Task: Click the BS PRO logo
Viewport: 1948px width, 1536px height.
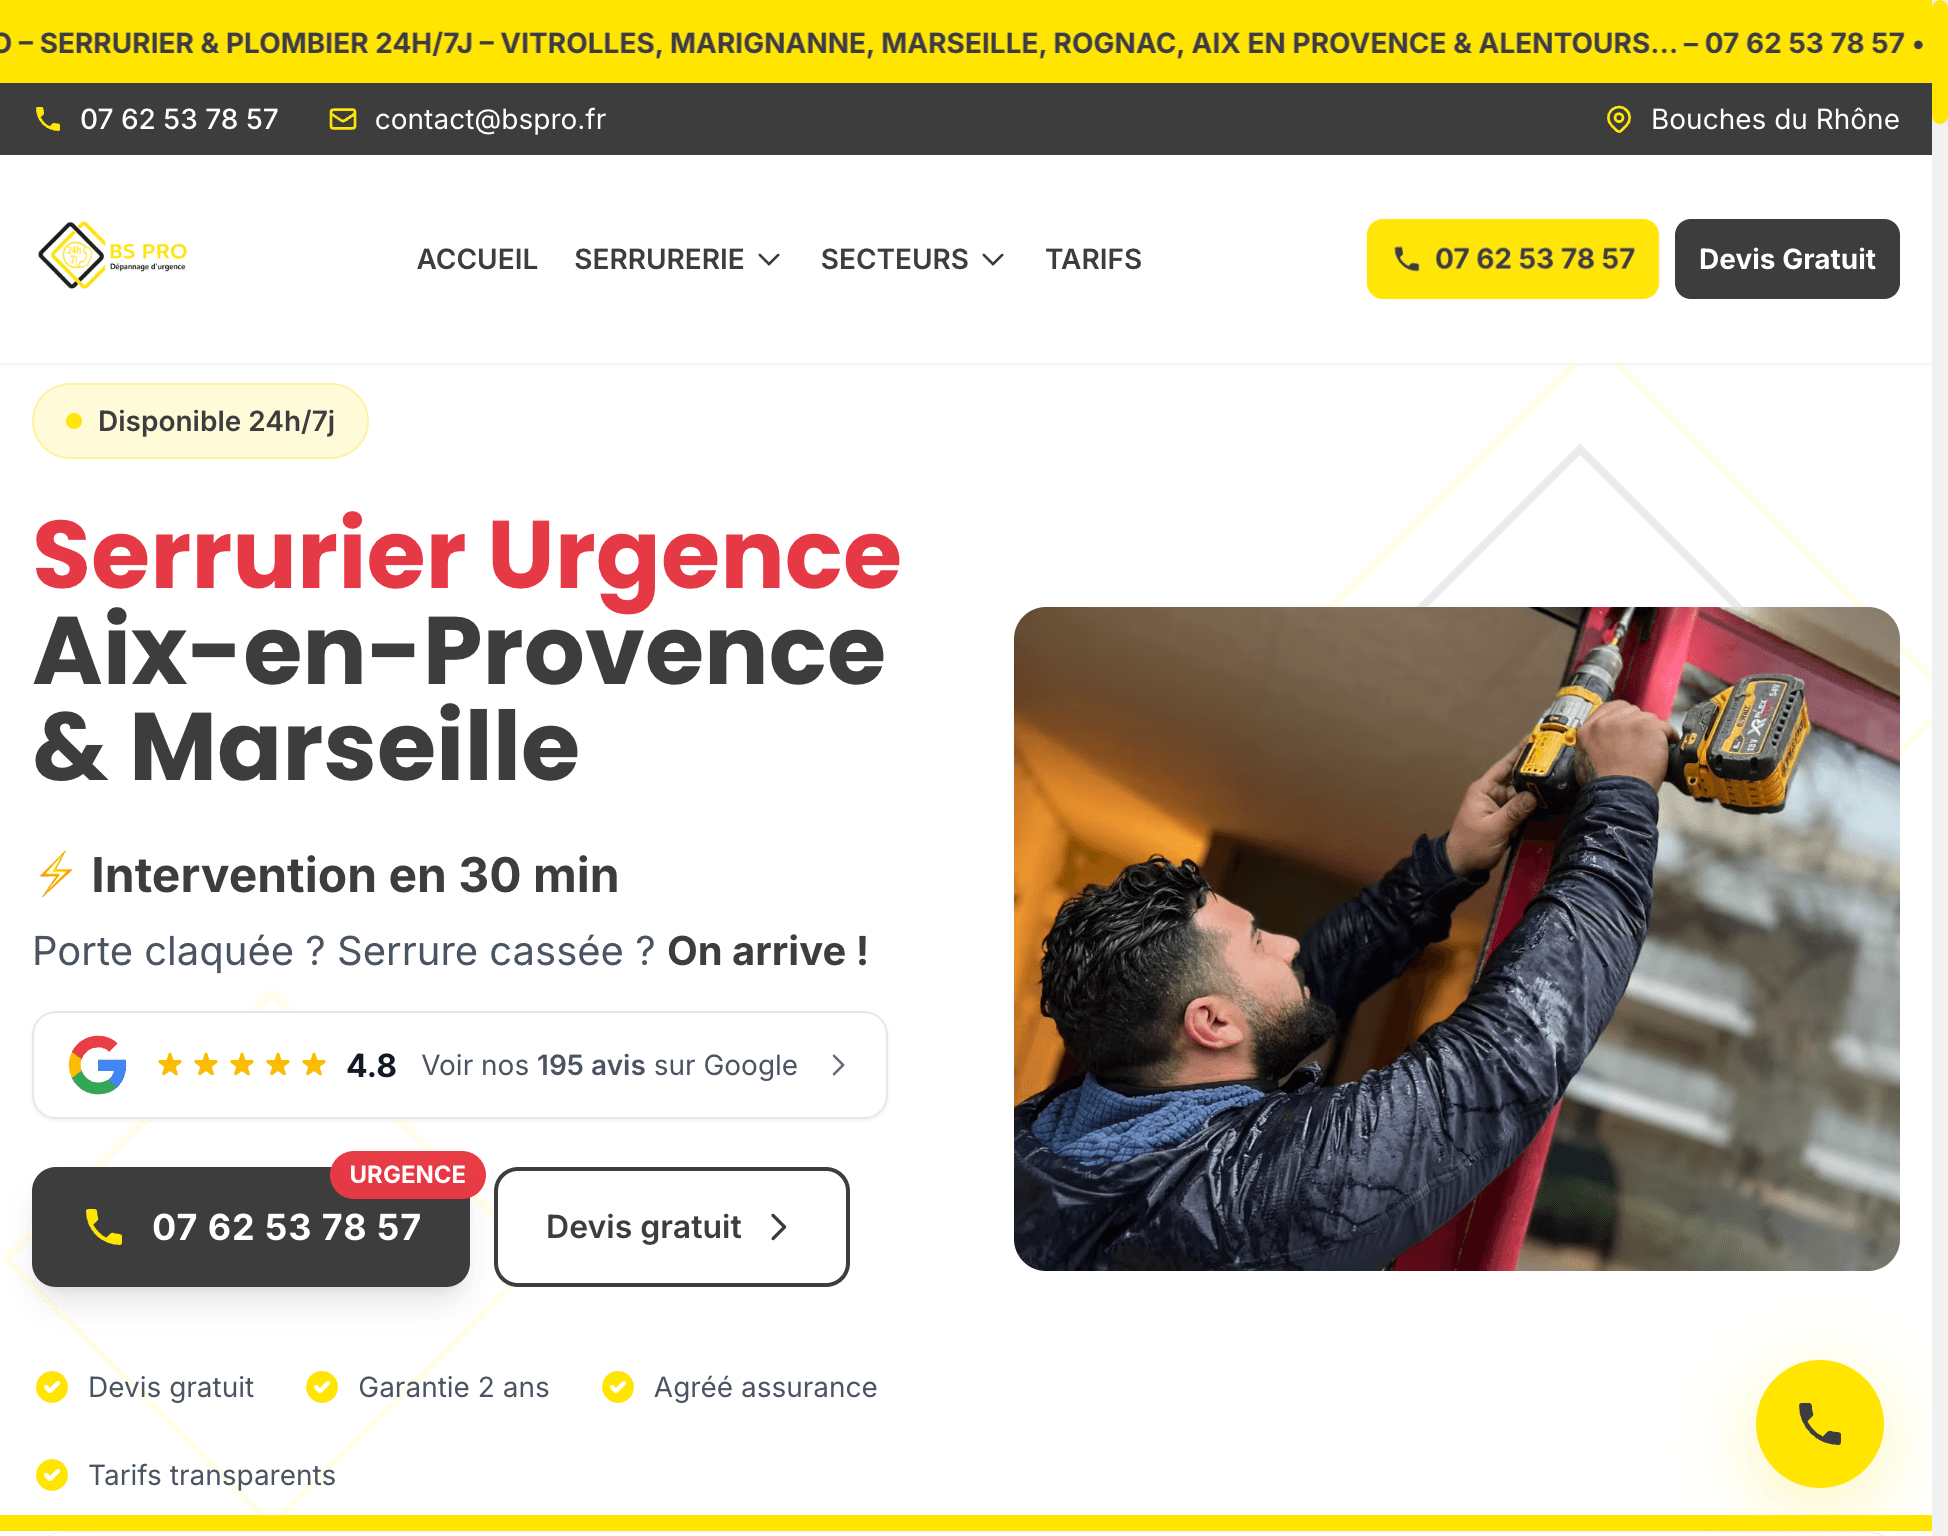Action: [x=113, y=256]
